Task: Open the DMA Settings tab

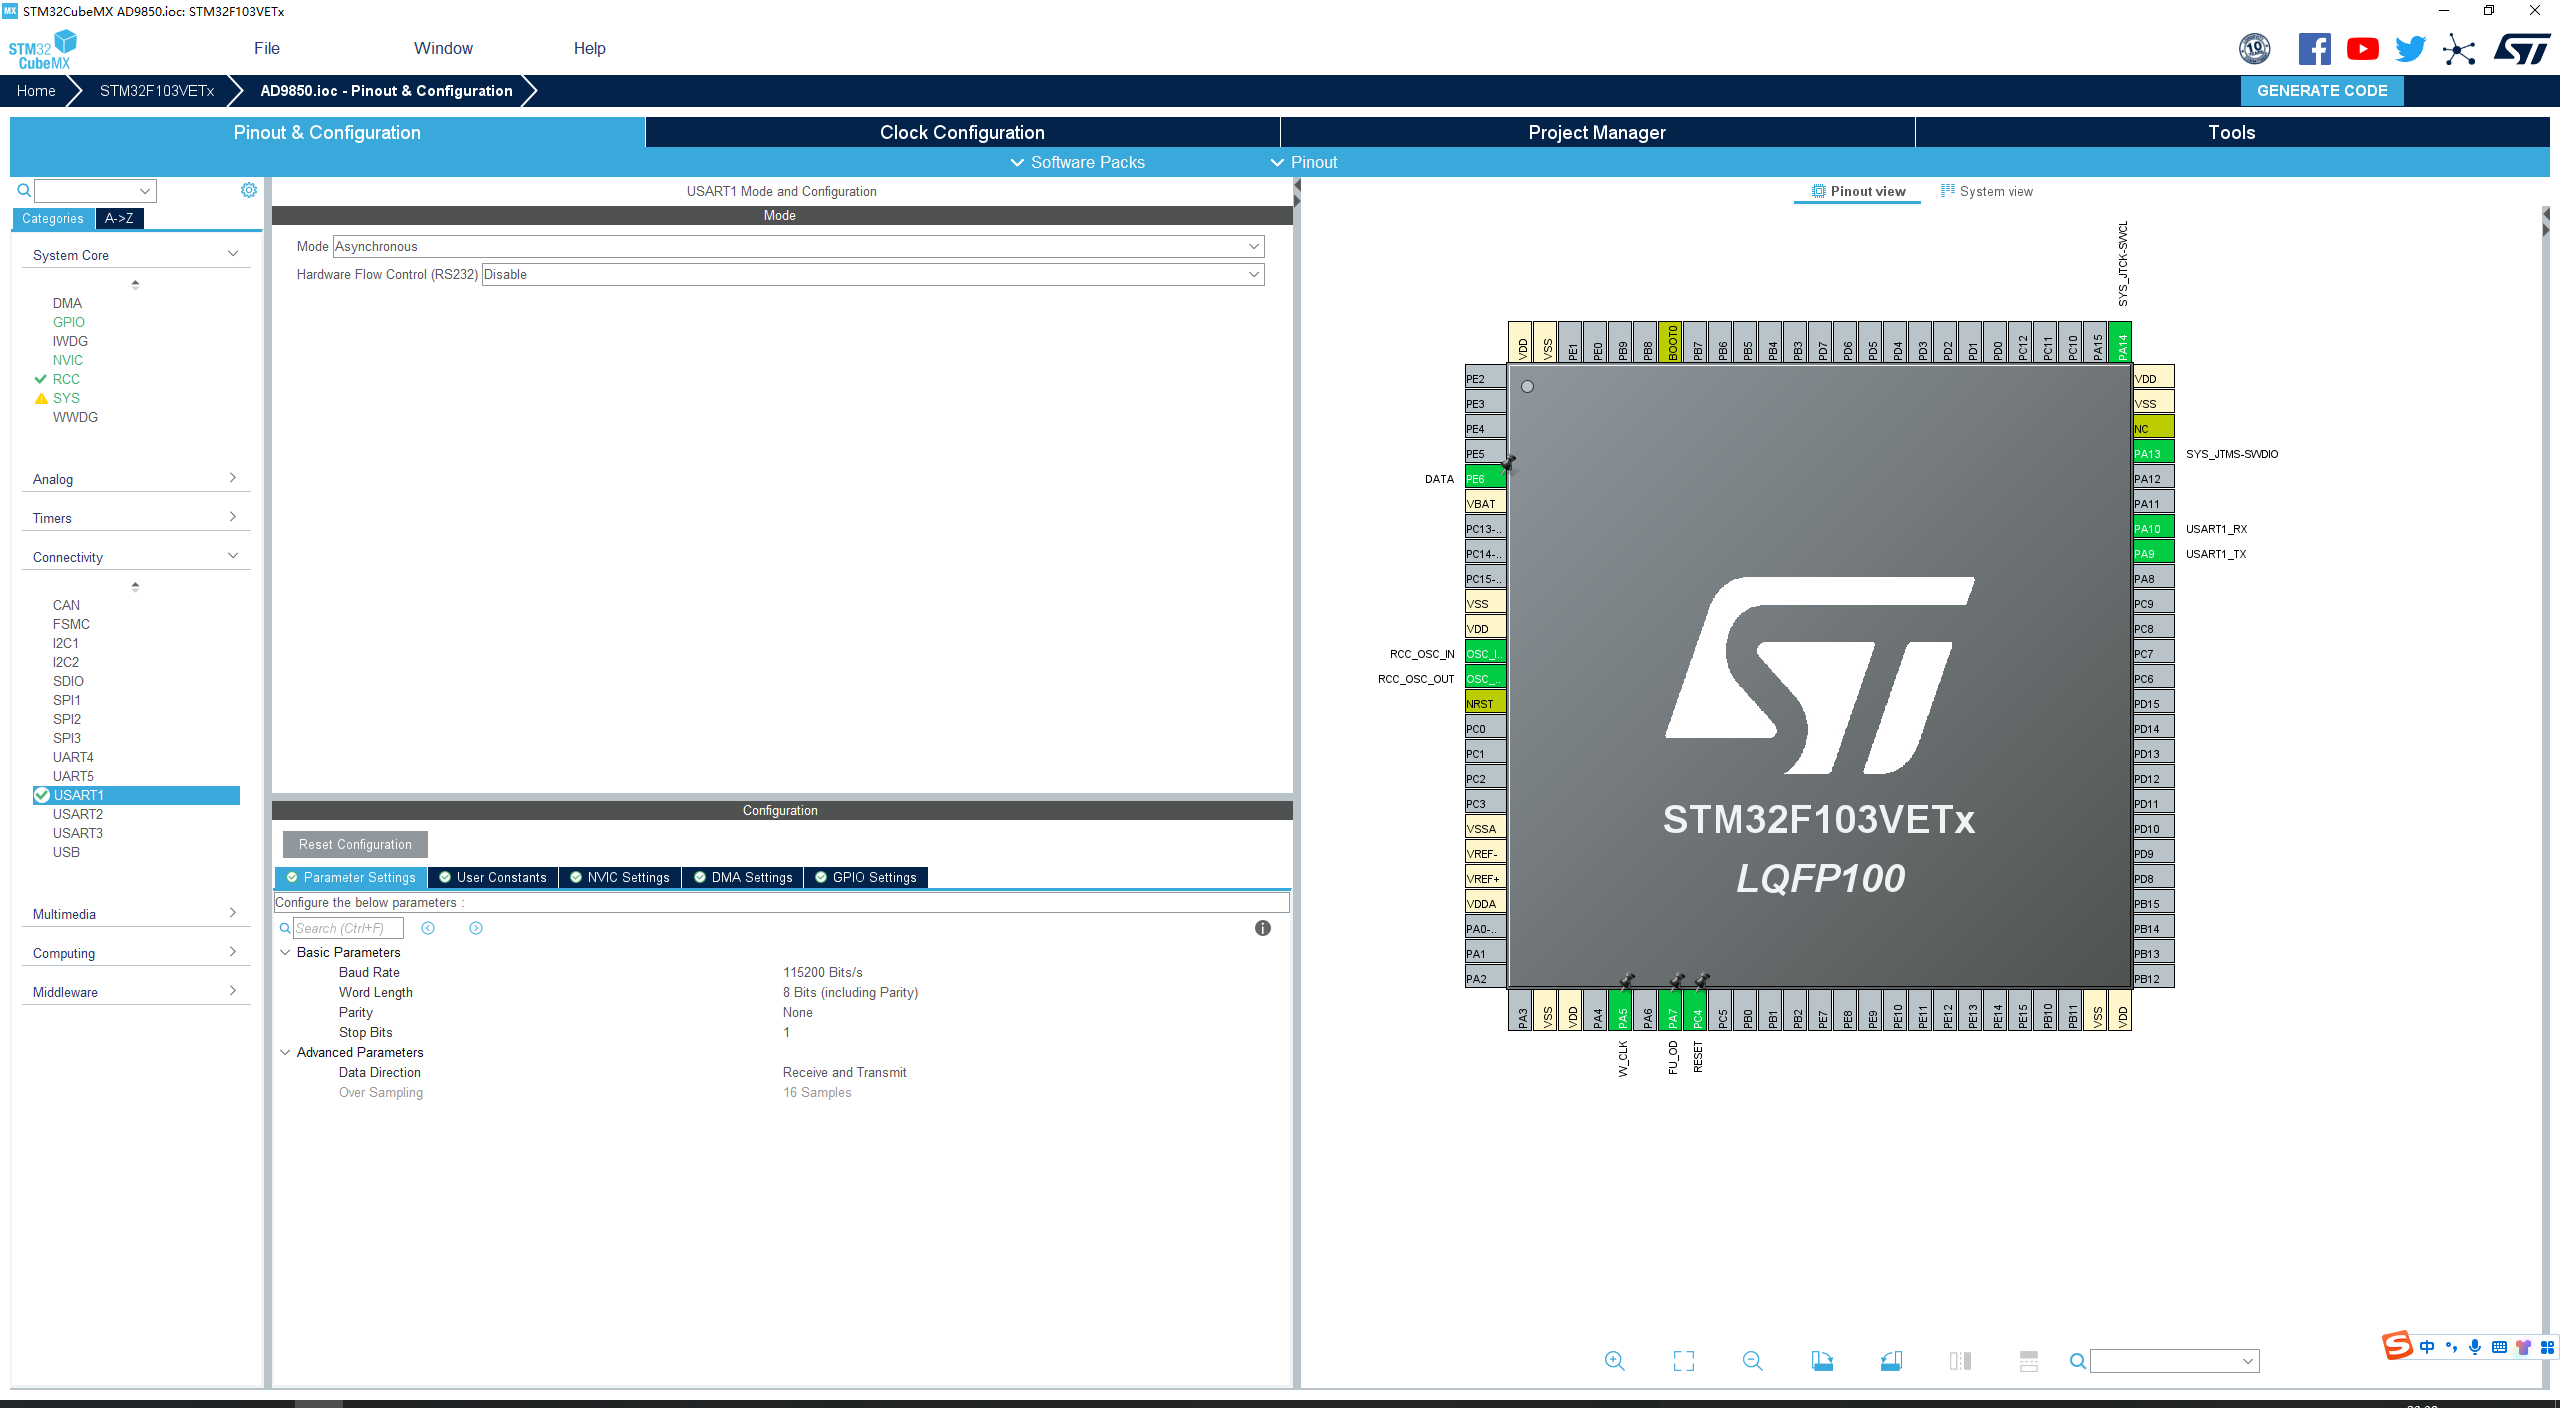Action: [x=743, y=877]
